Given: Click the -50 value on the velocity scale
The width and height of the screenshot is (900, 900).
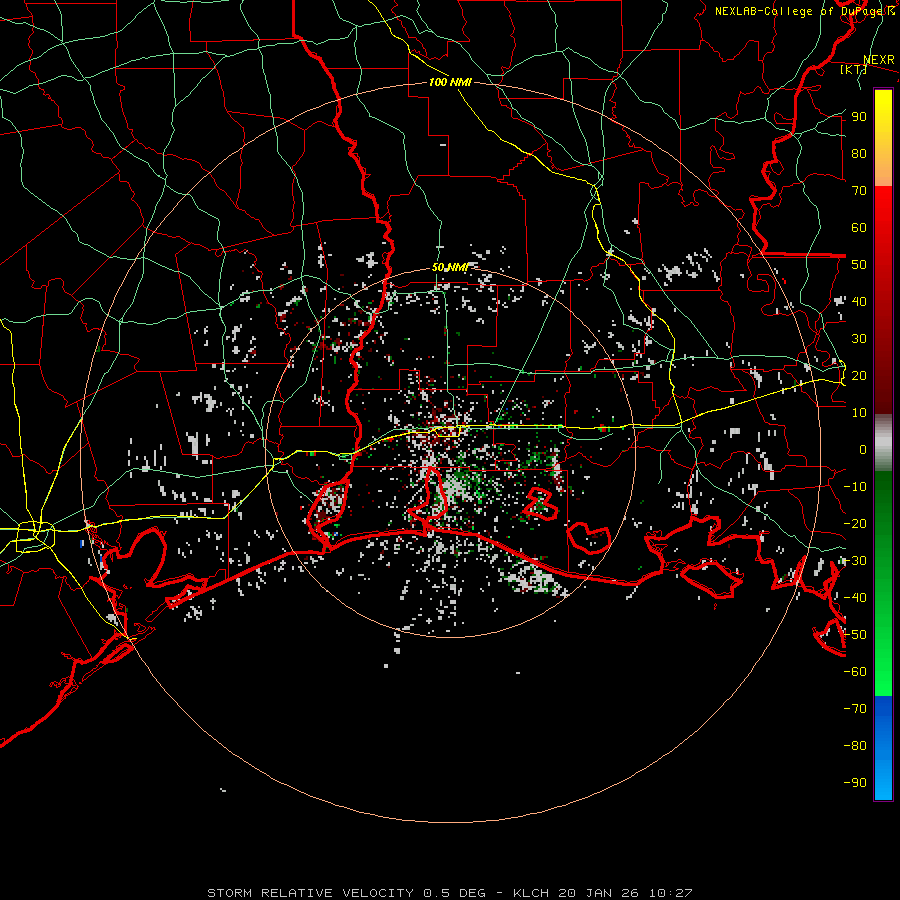Looking at the screenshot, I should [x=855, y=635].
